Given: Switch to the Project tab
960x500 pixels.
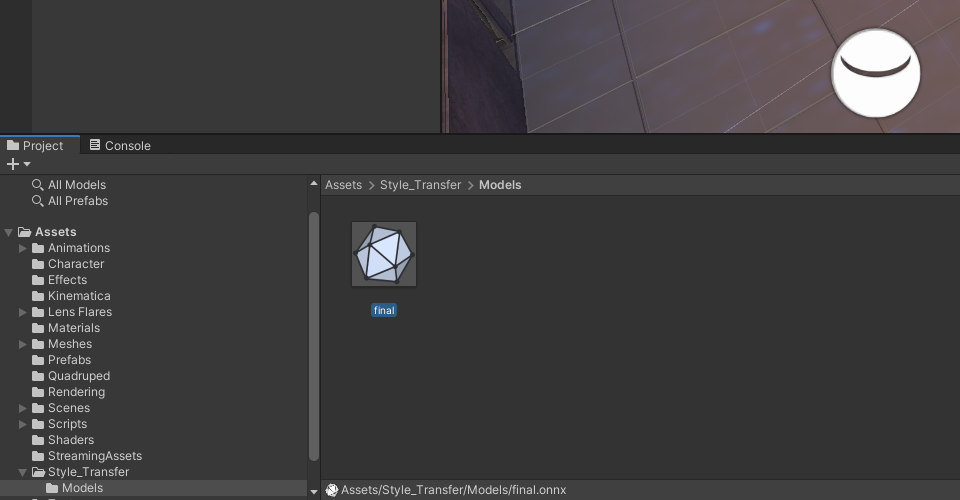Looking at the screenshot, I should (40, 146).
